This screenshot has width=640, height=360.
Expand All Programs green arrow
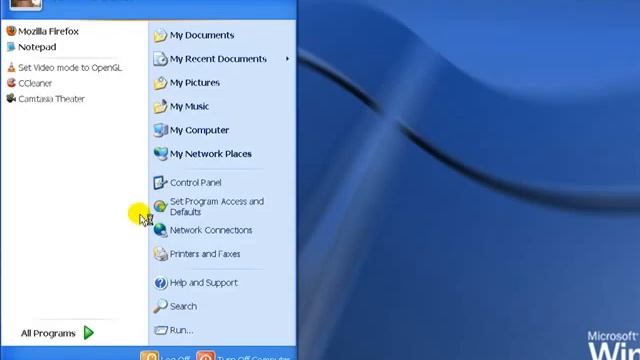coord(89,333)
